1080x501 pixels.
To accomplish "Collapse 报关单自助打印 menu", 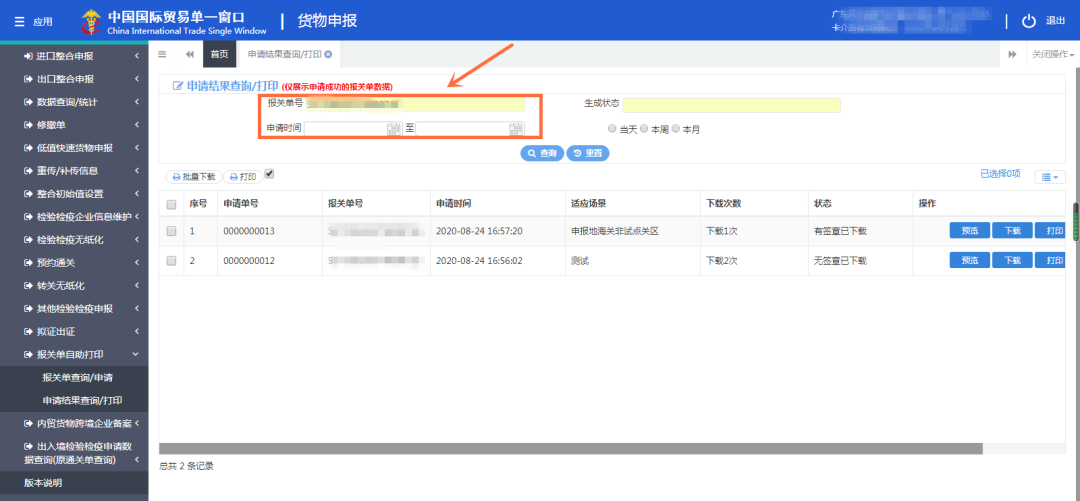I will click(x=74, y=354).
